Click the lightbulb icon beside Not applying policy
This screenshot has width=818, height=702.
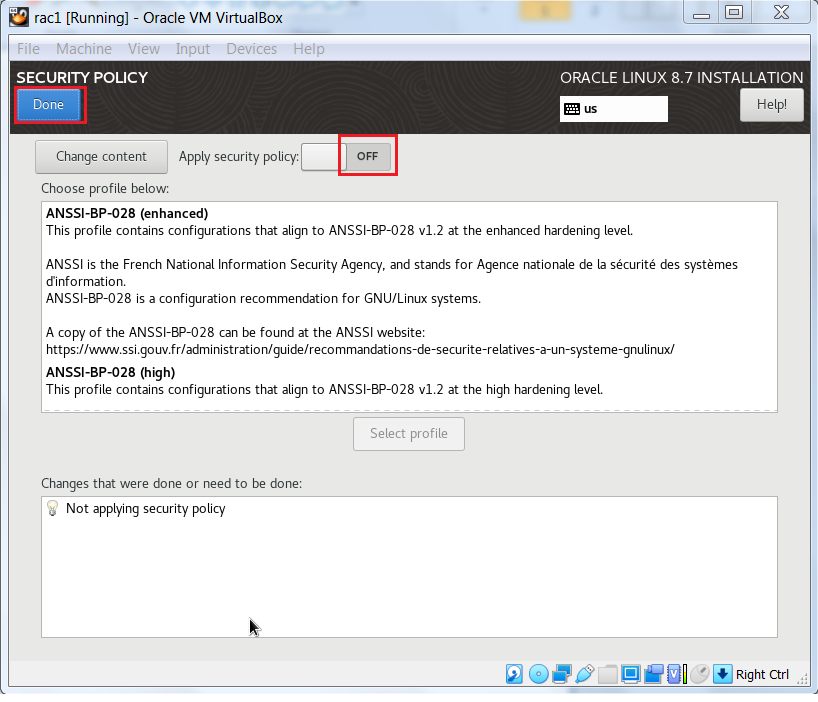(53, 508)
